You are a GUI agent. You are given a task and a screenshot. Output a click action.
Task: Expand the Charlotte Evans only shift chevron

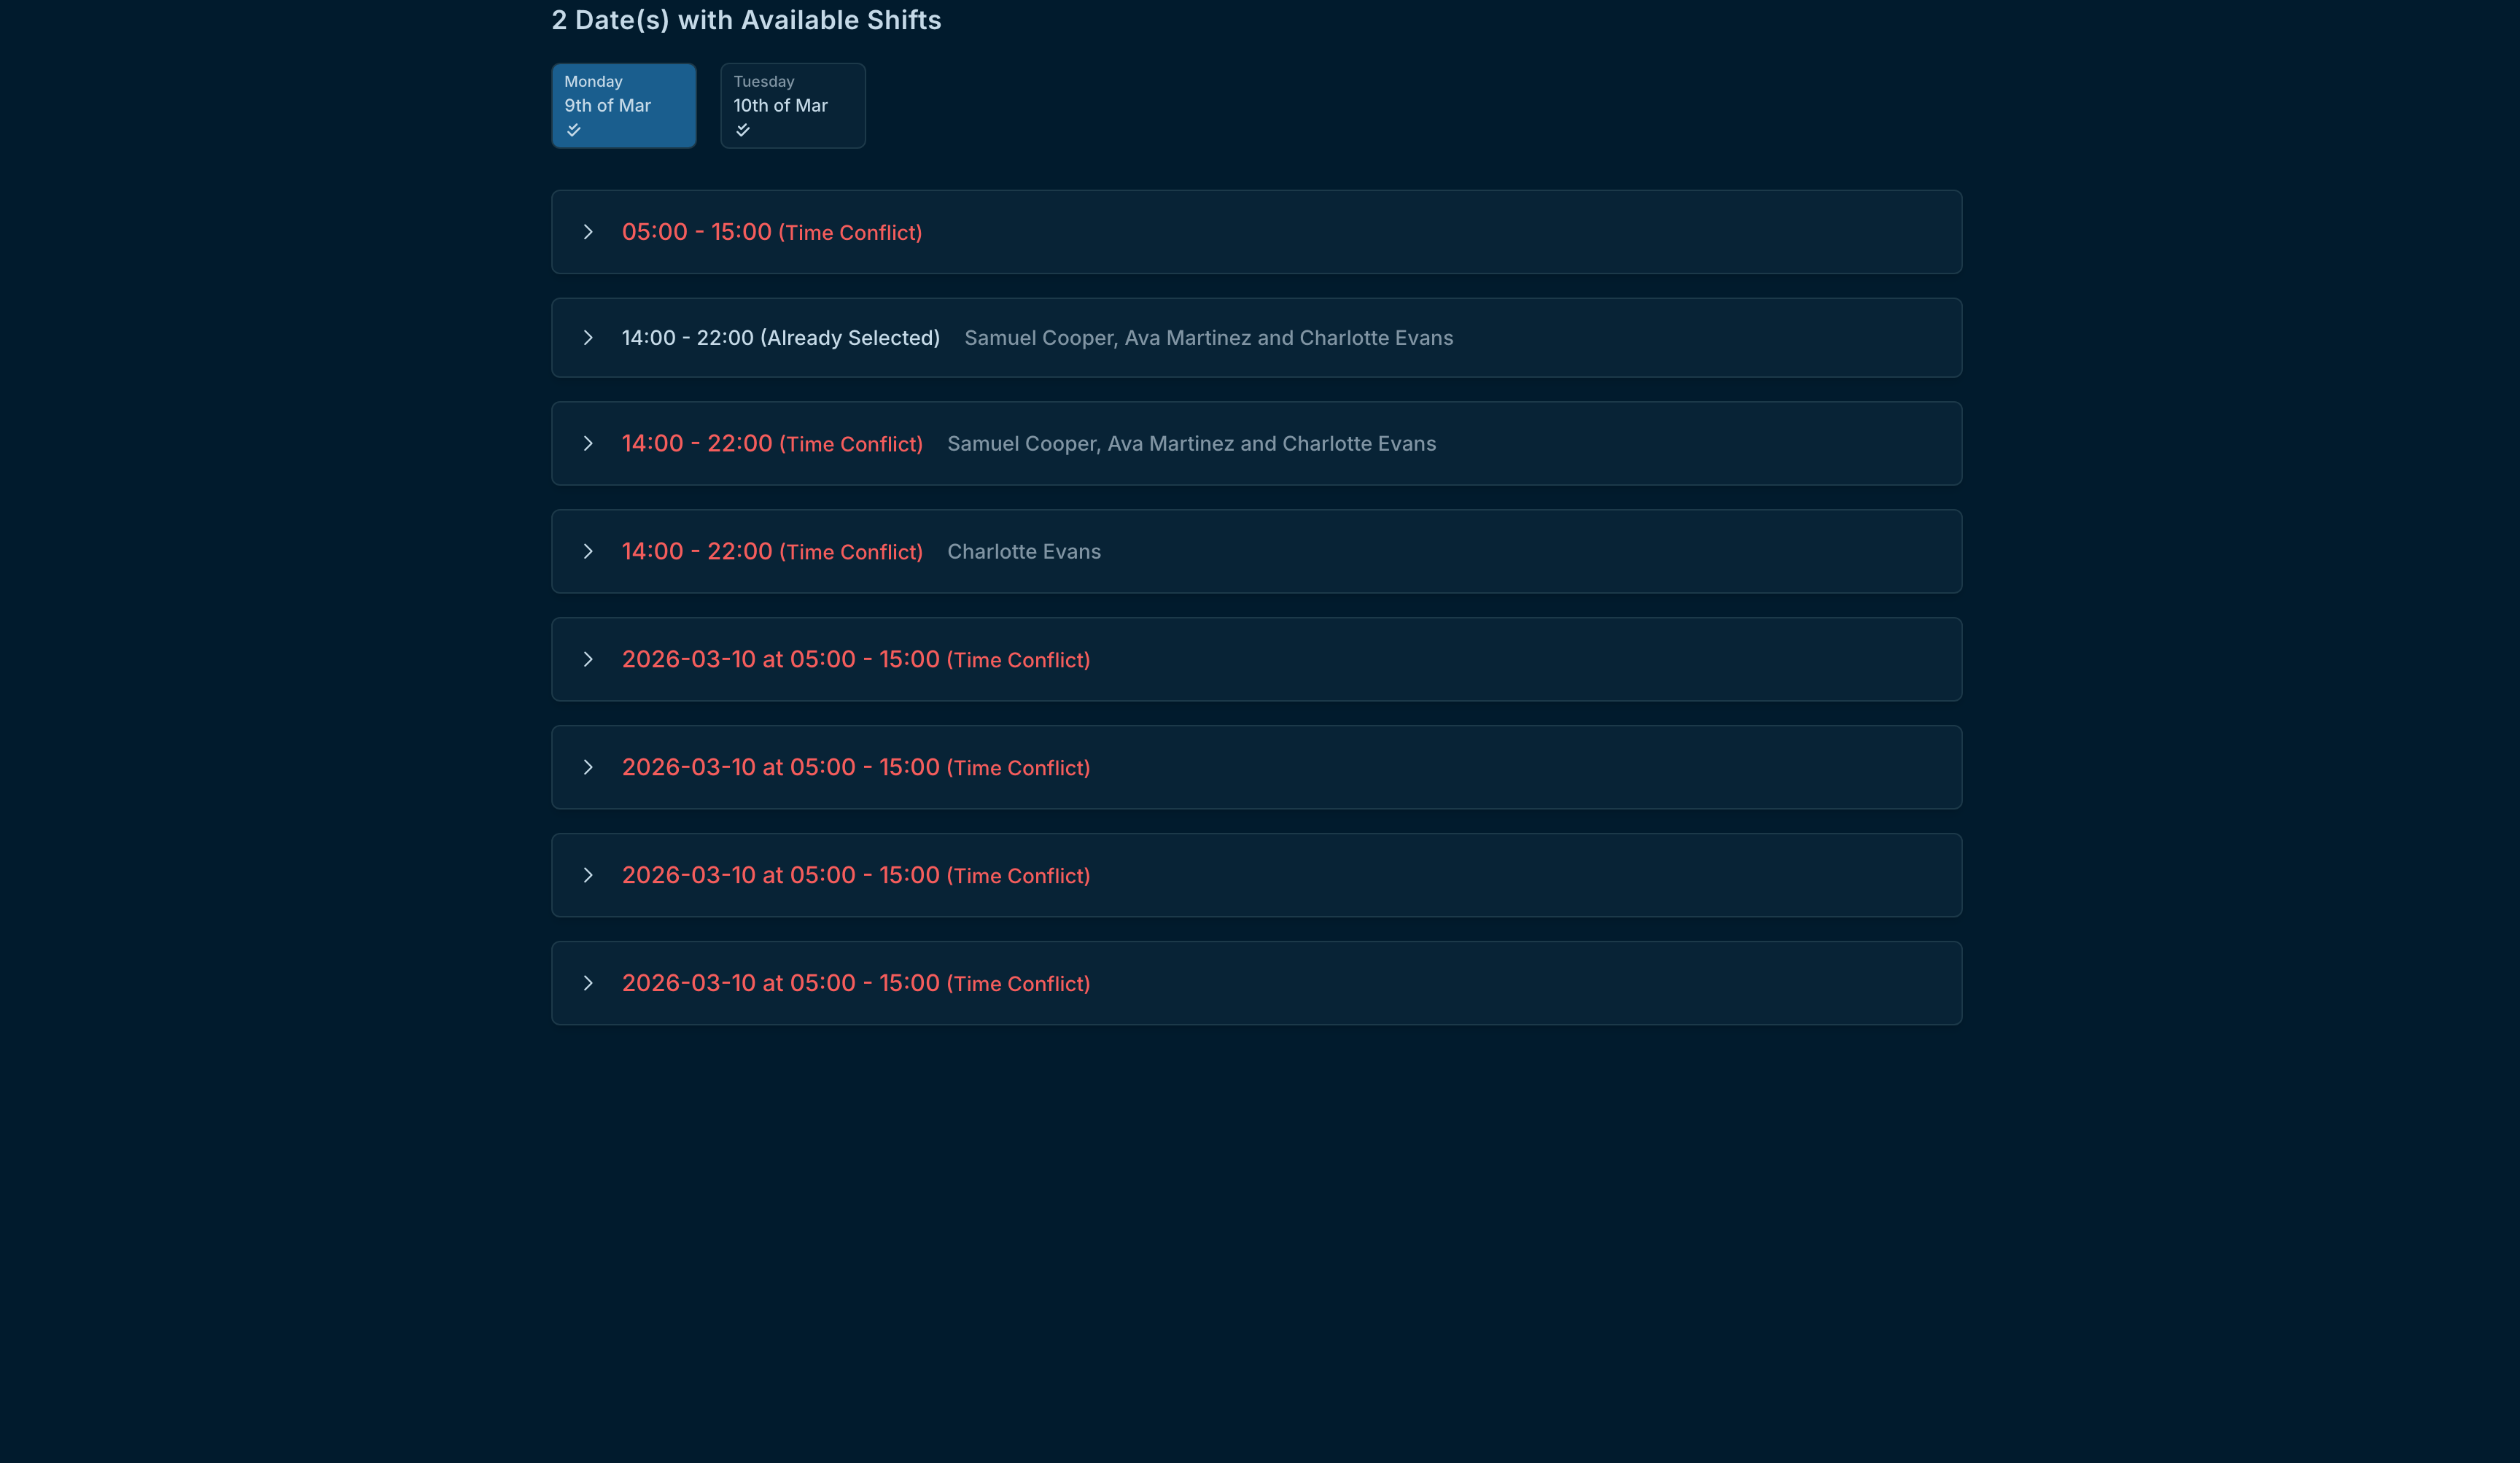[588, 552]
